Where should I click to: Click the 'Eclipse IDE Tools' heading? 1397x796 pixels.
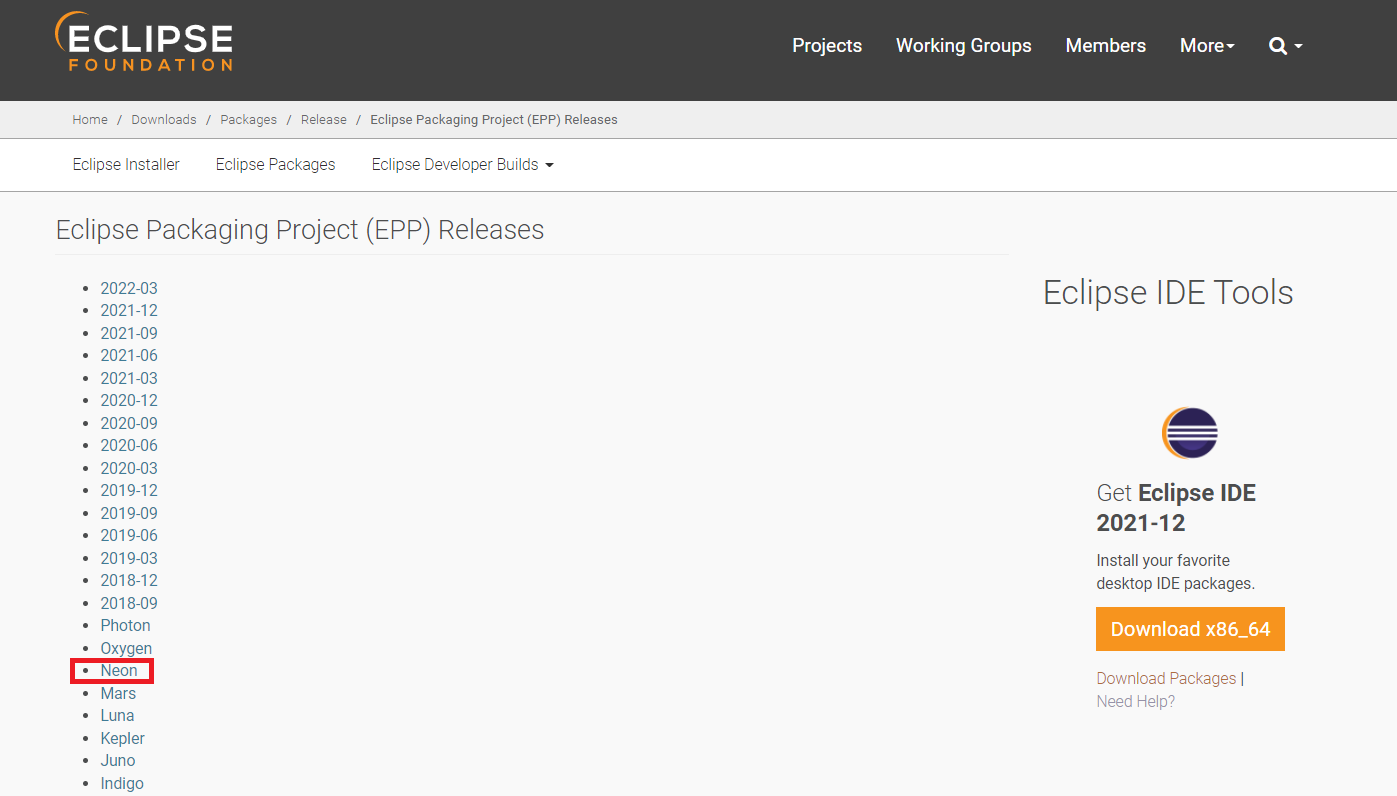click(1168, 292)
